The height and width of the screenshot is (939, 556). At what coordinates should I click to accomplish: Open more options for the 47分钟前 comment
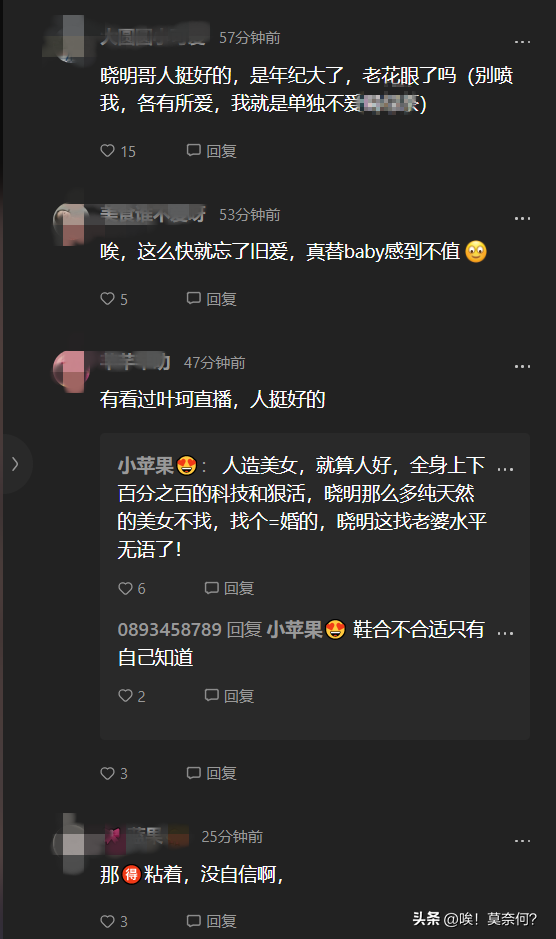point(522,366)
